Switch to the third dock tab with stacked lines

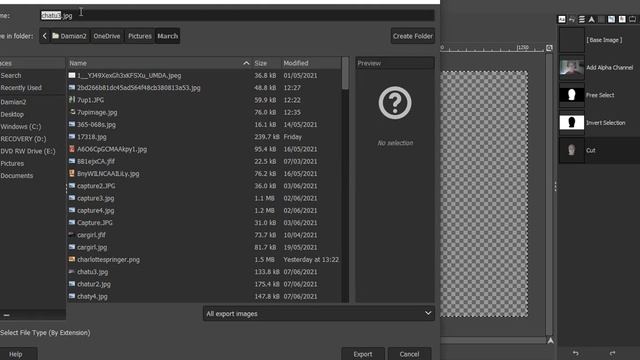point(582,19)
